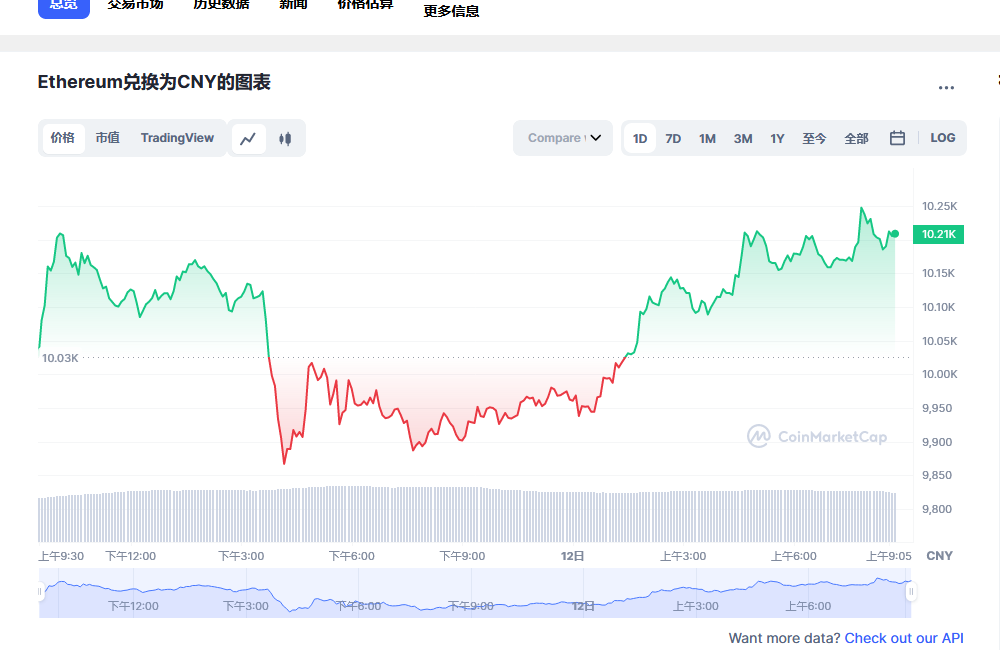Expand the 更多信息 menu

click(451, 11)
